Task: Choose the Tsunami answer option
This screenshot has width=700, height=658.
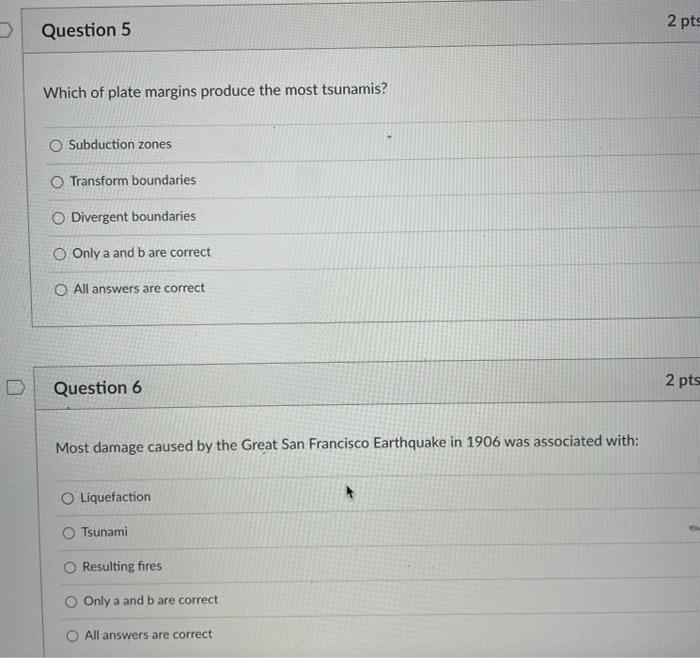Action: click(69, 533)
